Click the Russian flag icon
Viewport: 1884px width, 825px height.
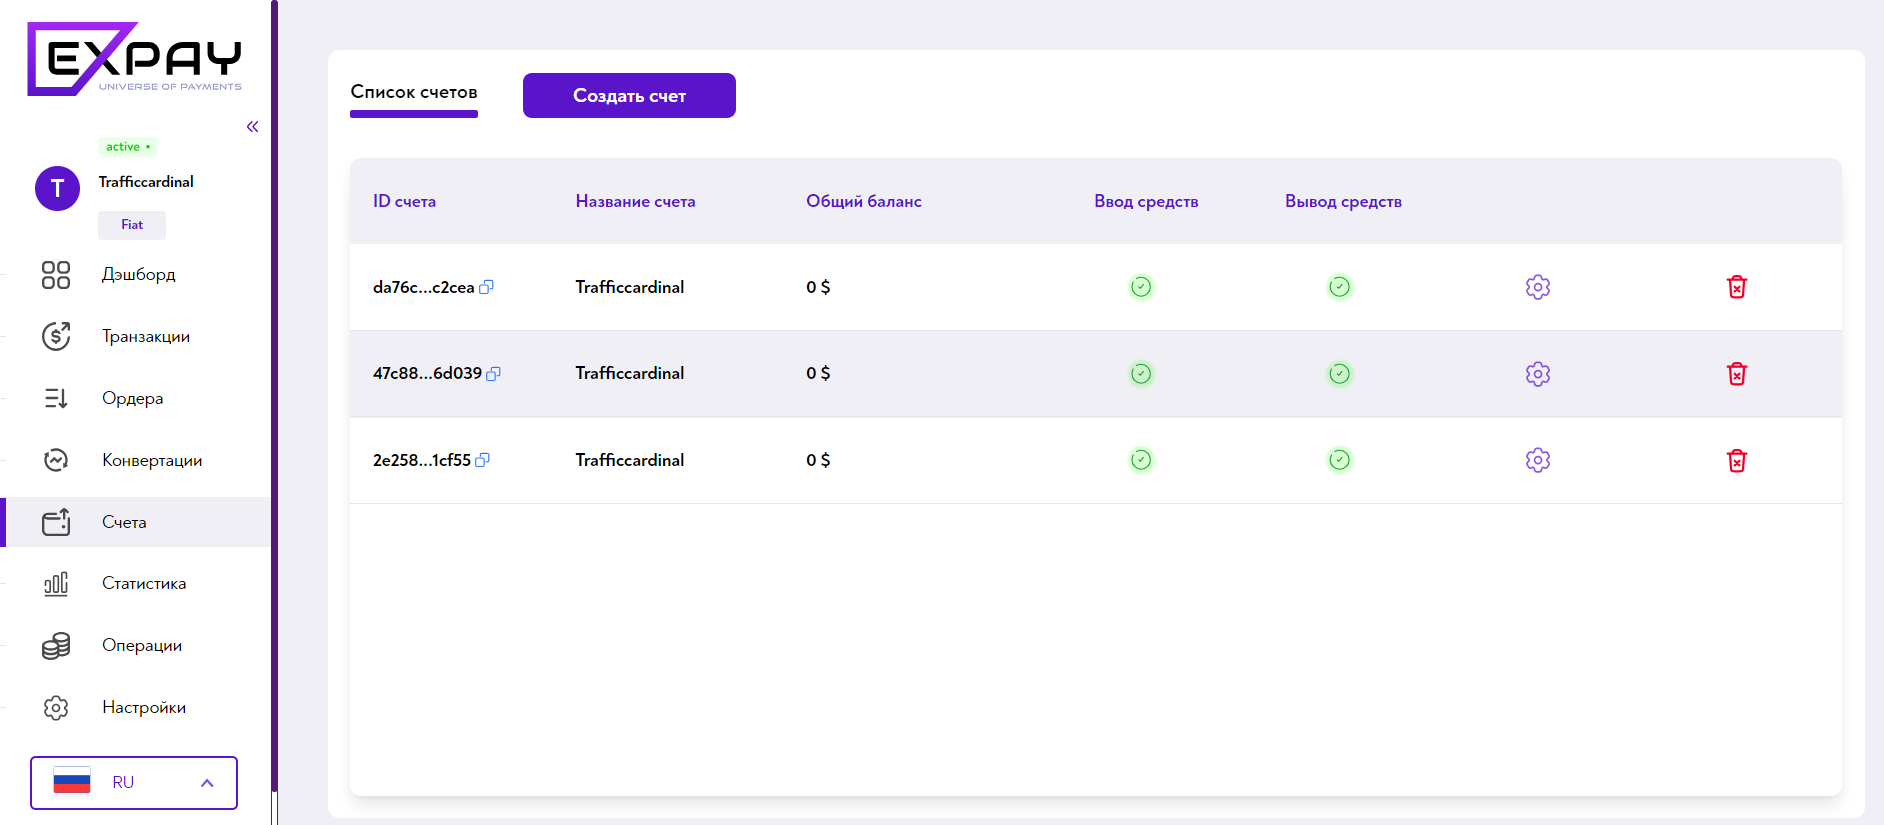coord(72,782)
